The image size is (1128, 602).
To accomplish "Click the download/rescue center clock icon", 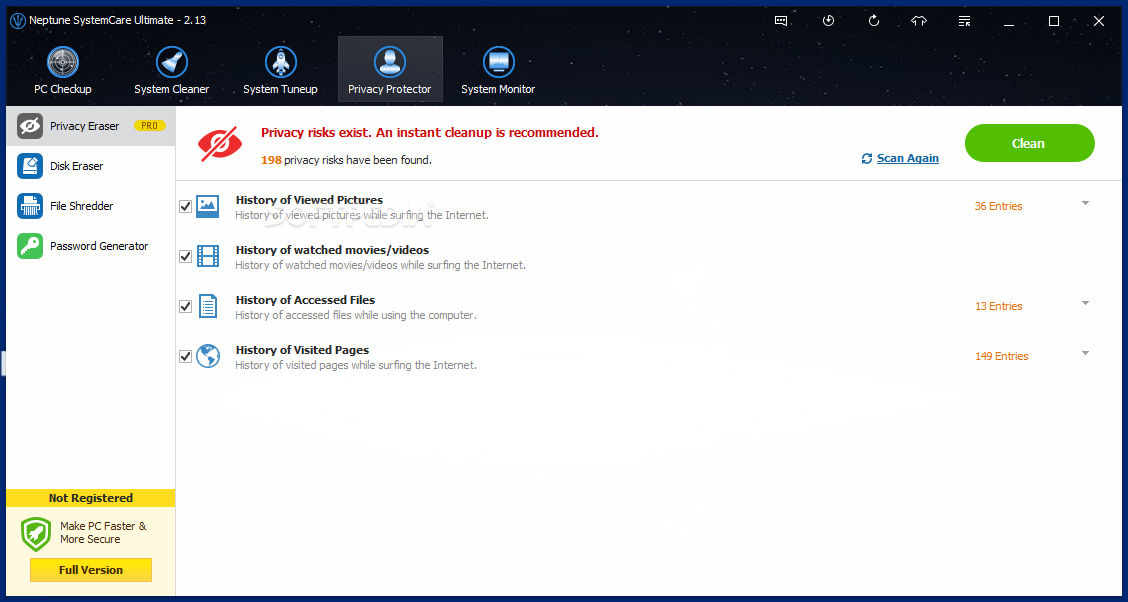I will pos(828,21).
